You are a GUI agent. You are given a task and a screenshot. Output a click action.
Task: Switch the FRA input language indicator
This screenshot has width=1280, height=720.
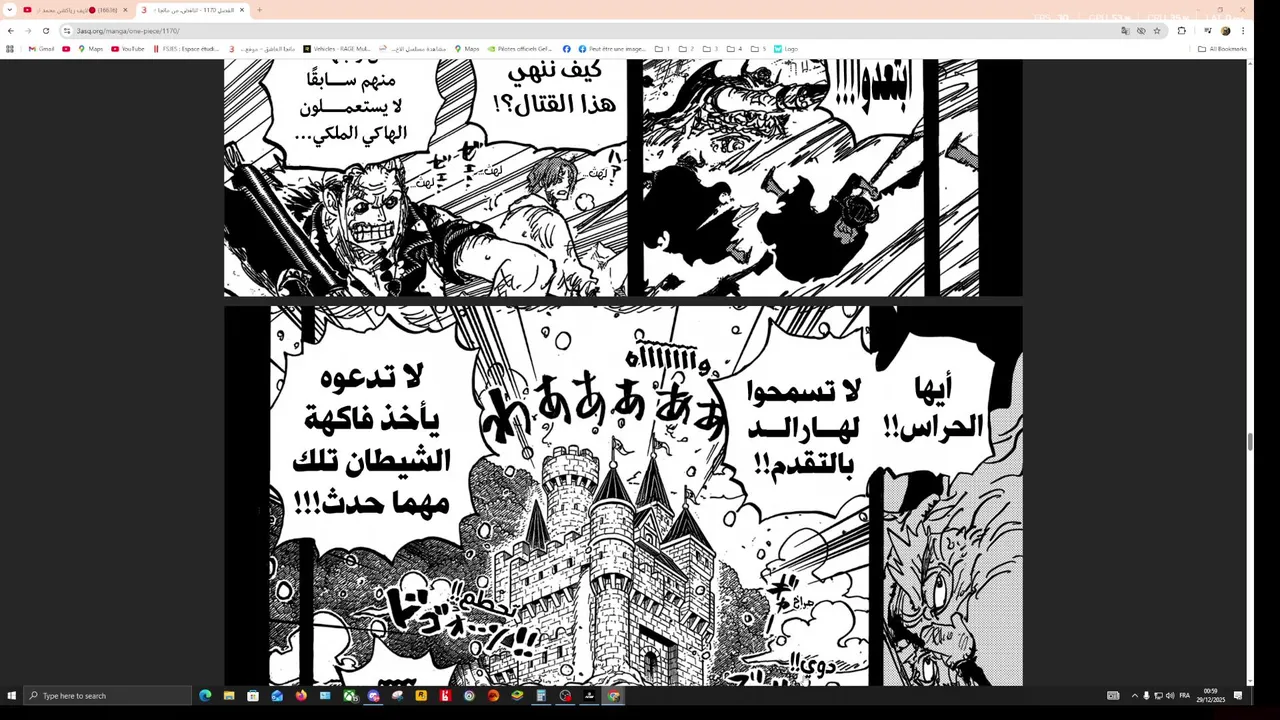[1185, 696]
